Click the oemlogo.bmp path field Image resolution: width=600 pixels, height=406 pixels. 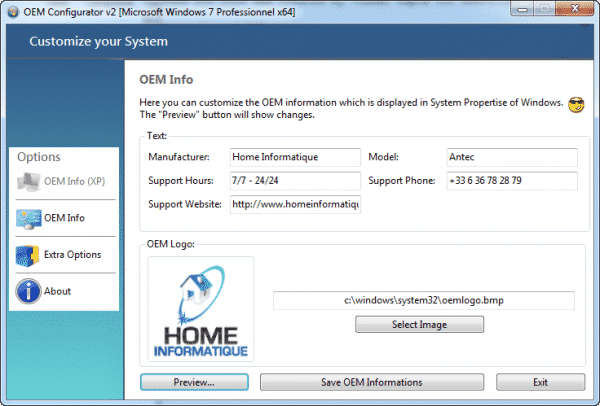tap(424, 300)
